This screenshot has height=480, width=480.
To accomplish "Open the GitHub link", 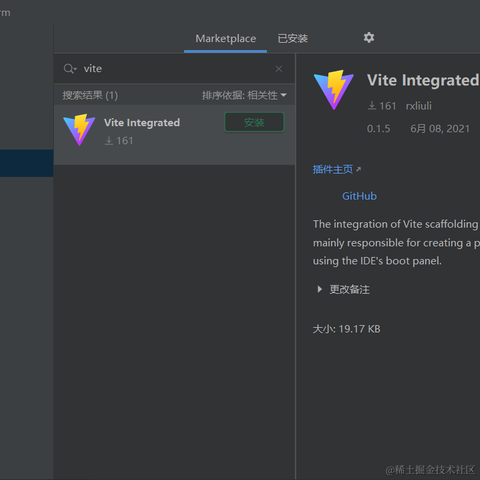I will pyautogui.click(x=359, y=196).
